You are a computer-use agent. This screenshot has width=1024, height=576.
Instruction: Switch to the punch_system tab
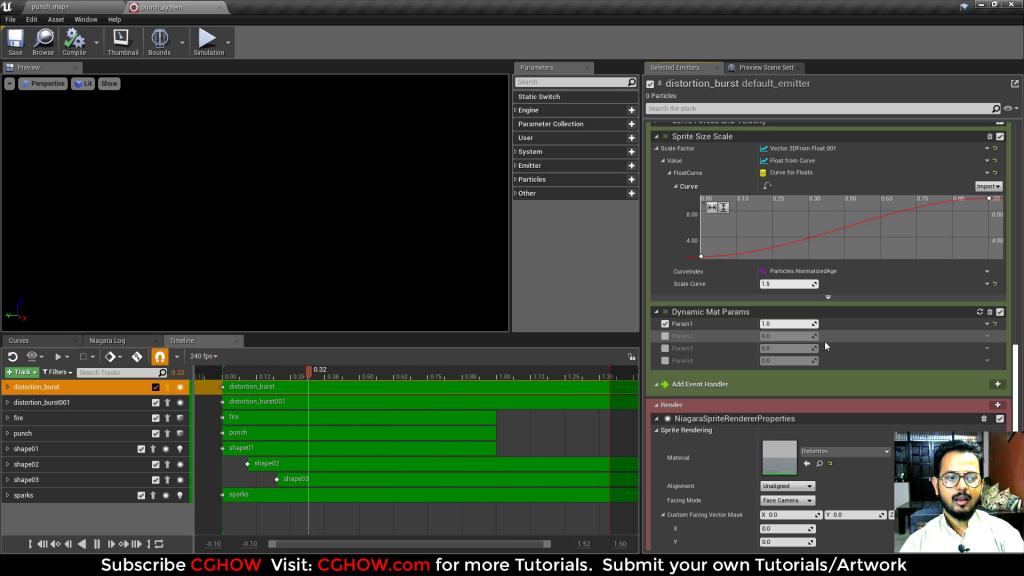(x=160, y=7)
